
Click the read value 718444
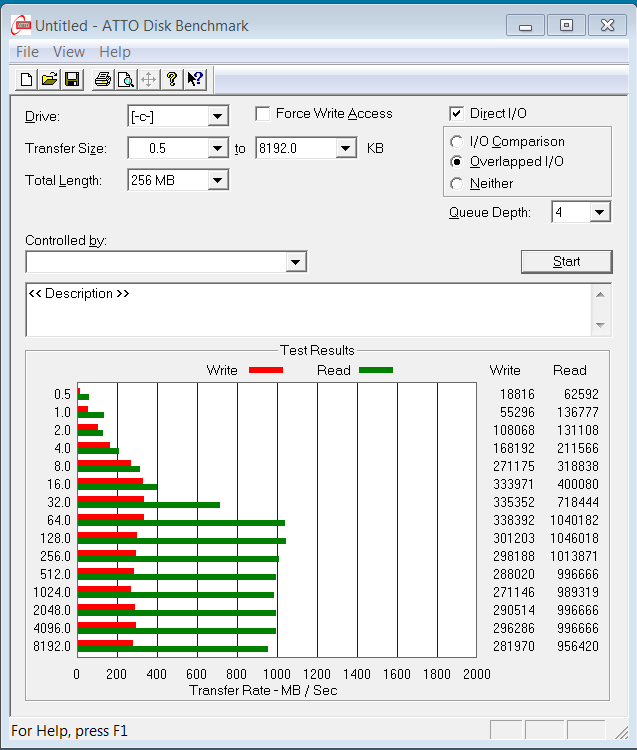click(x=578, y=502)
